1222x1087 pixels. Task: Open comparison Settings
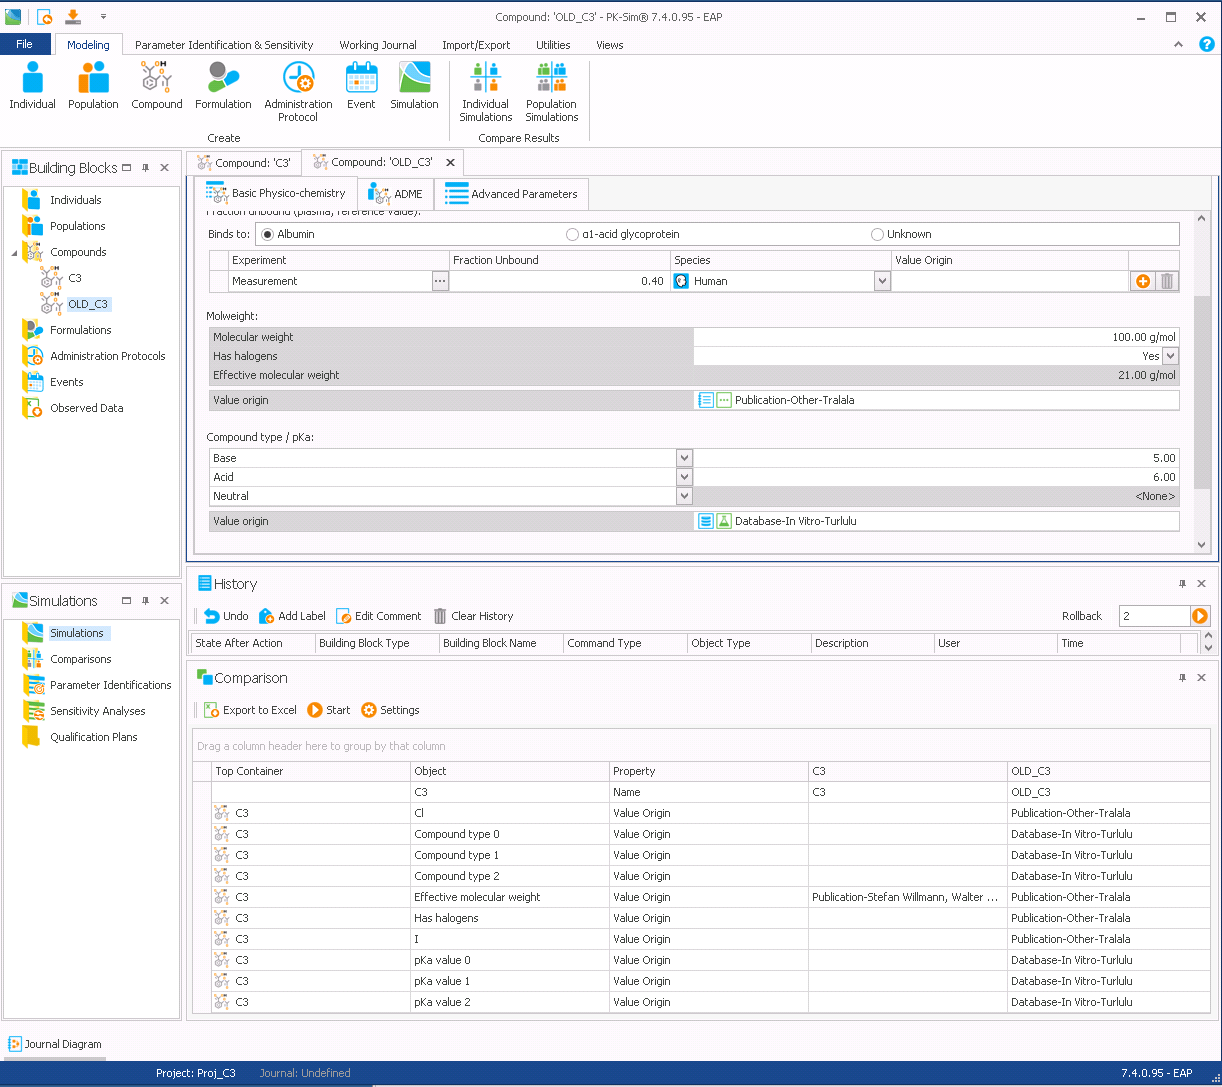pos(390,710)
